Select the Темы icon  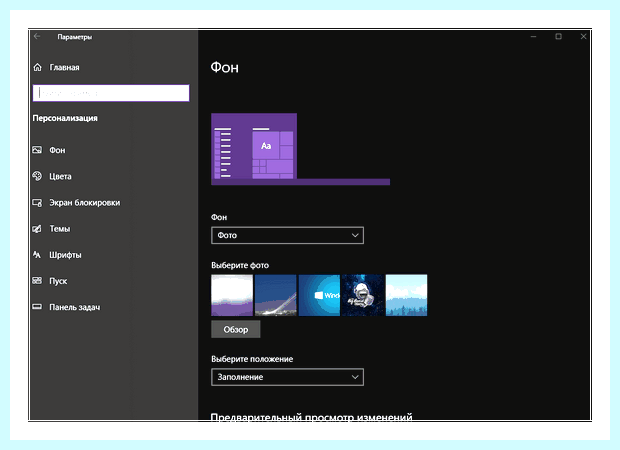37,229
